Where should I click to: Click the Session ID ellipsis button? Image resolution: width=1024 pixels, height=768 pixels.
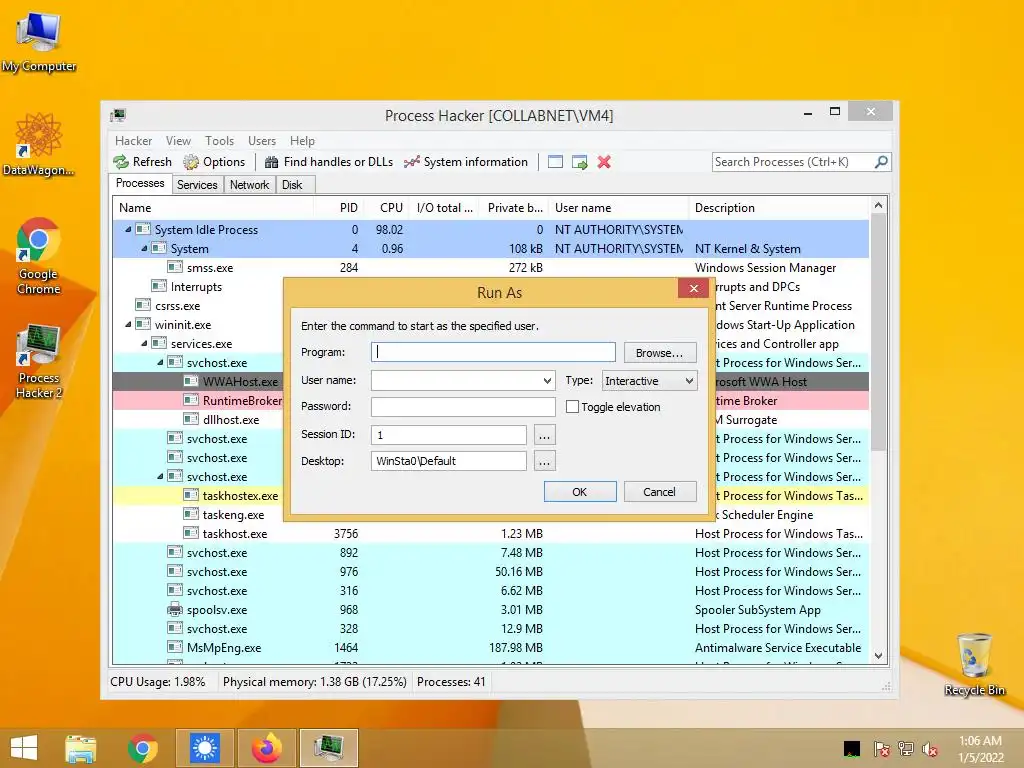(544, 435)
